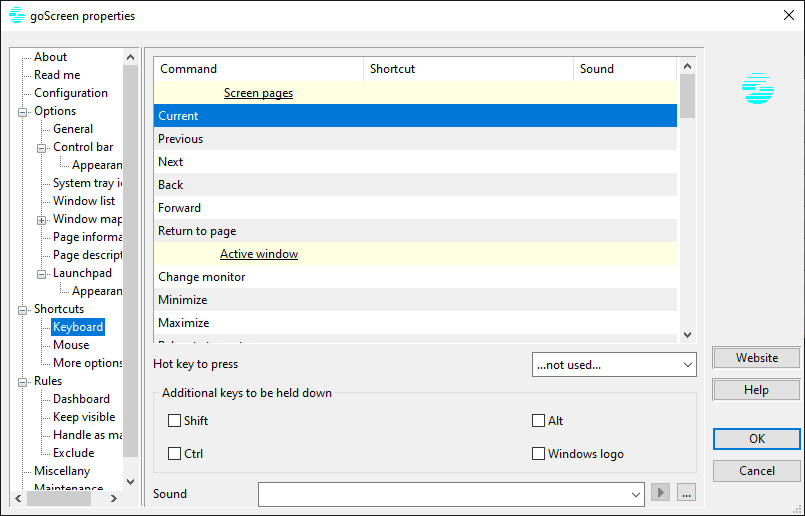Expand the Window map tree node

pyautogui.click(x=42, y=220)
